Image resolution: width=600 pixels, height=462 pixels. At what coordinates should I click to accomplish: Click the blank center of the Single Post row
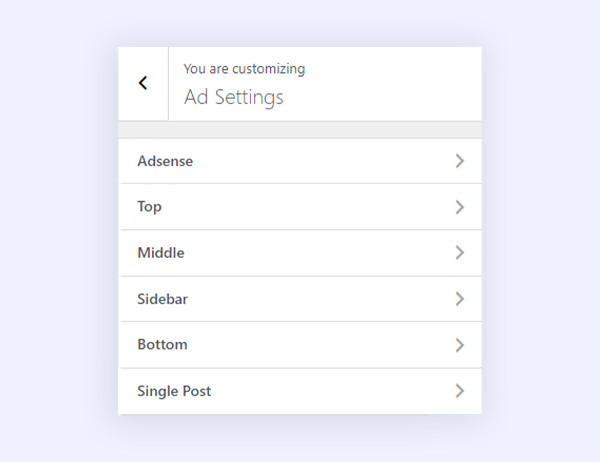(x=320, y=391)
